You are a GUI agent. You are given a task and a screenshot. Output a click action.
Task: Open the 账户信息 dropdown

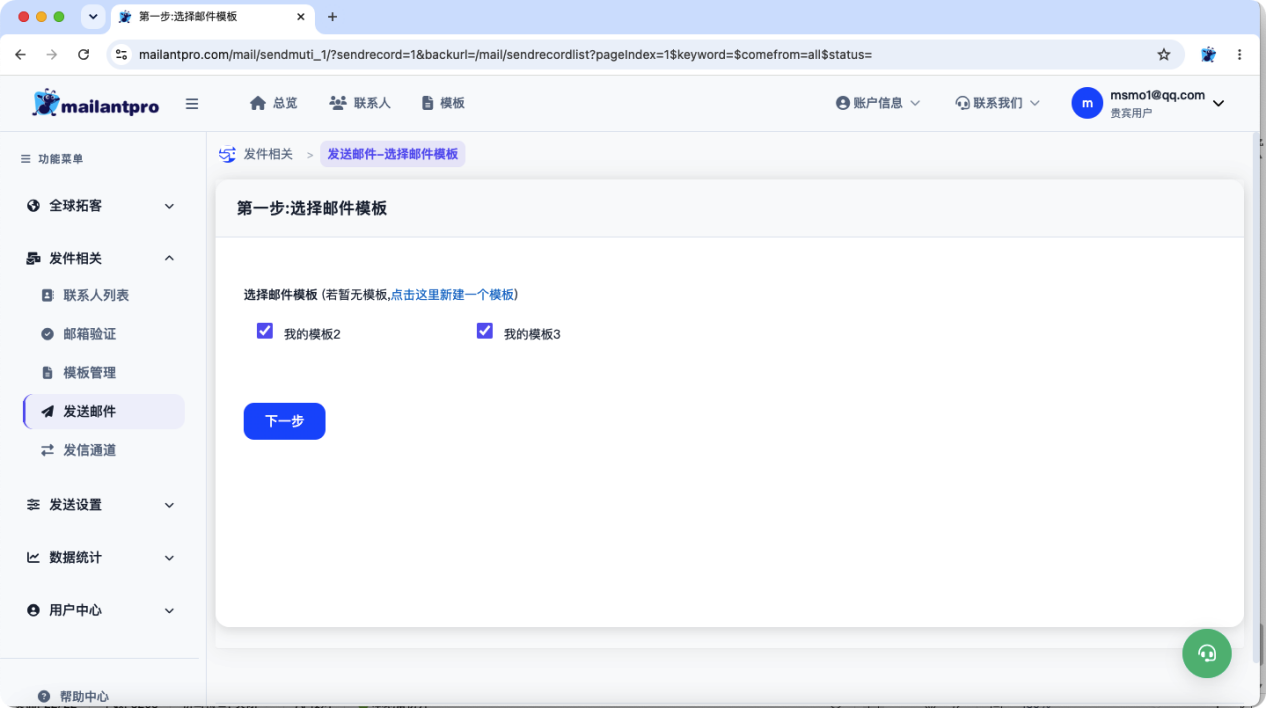coord(878,103)
